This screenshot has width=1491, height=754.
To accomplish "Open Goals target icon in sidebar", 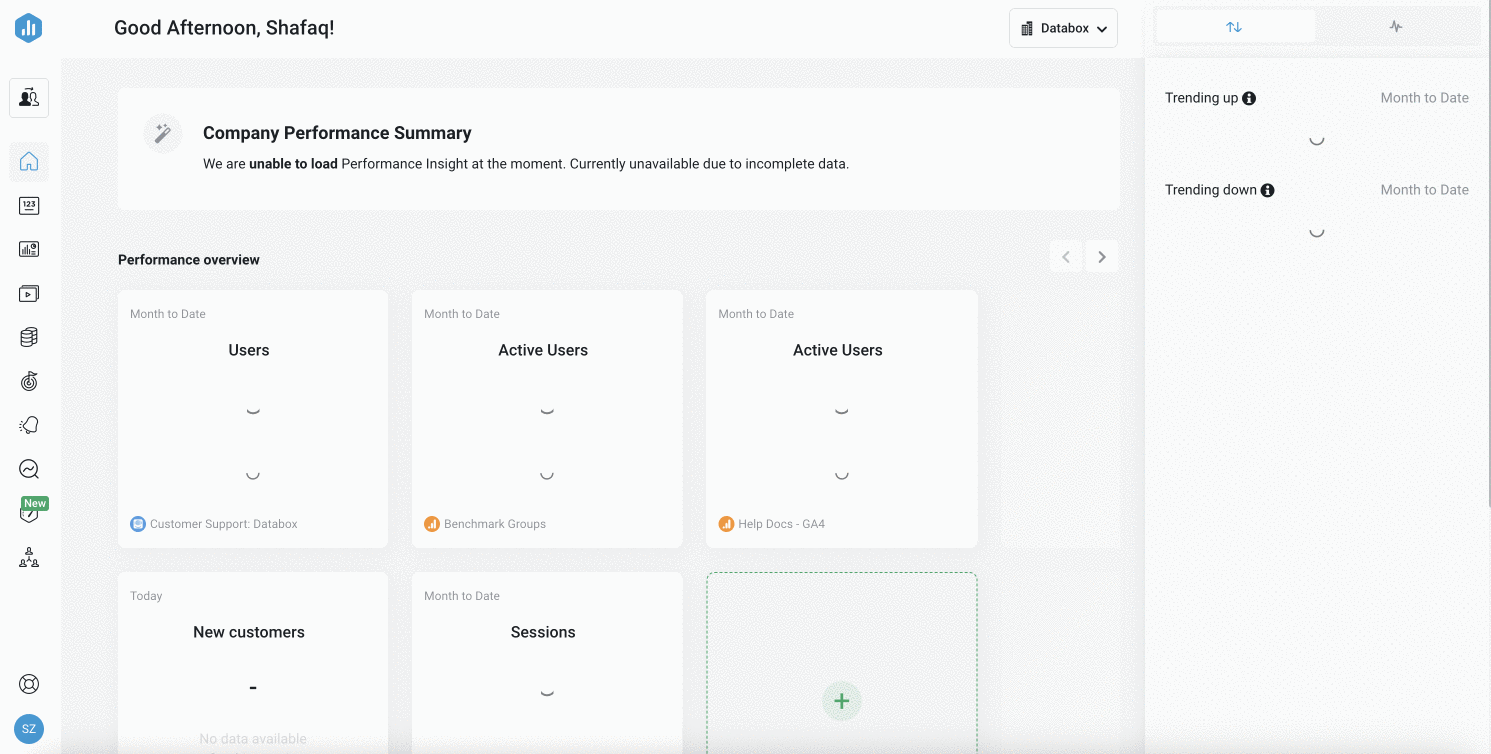I will click(29, 381).
